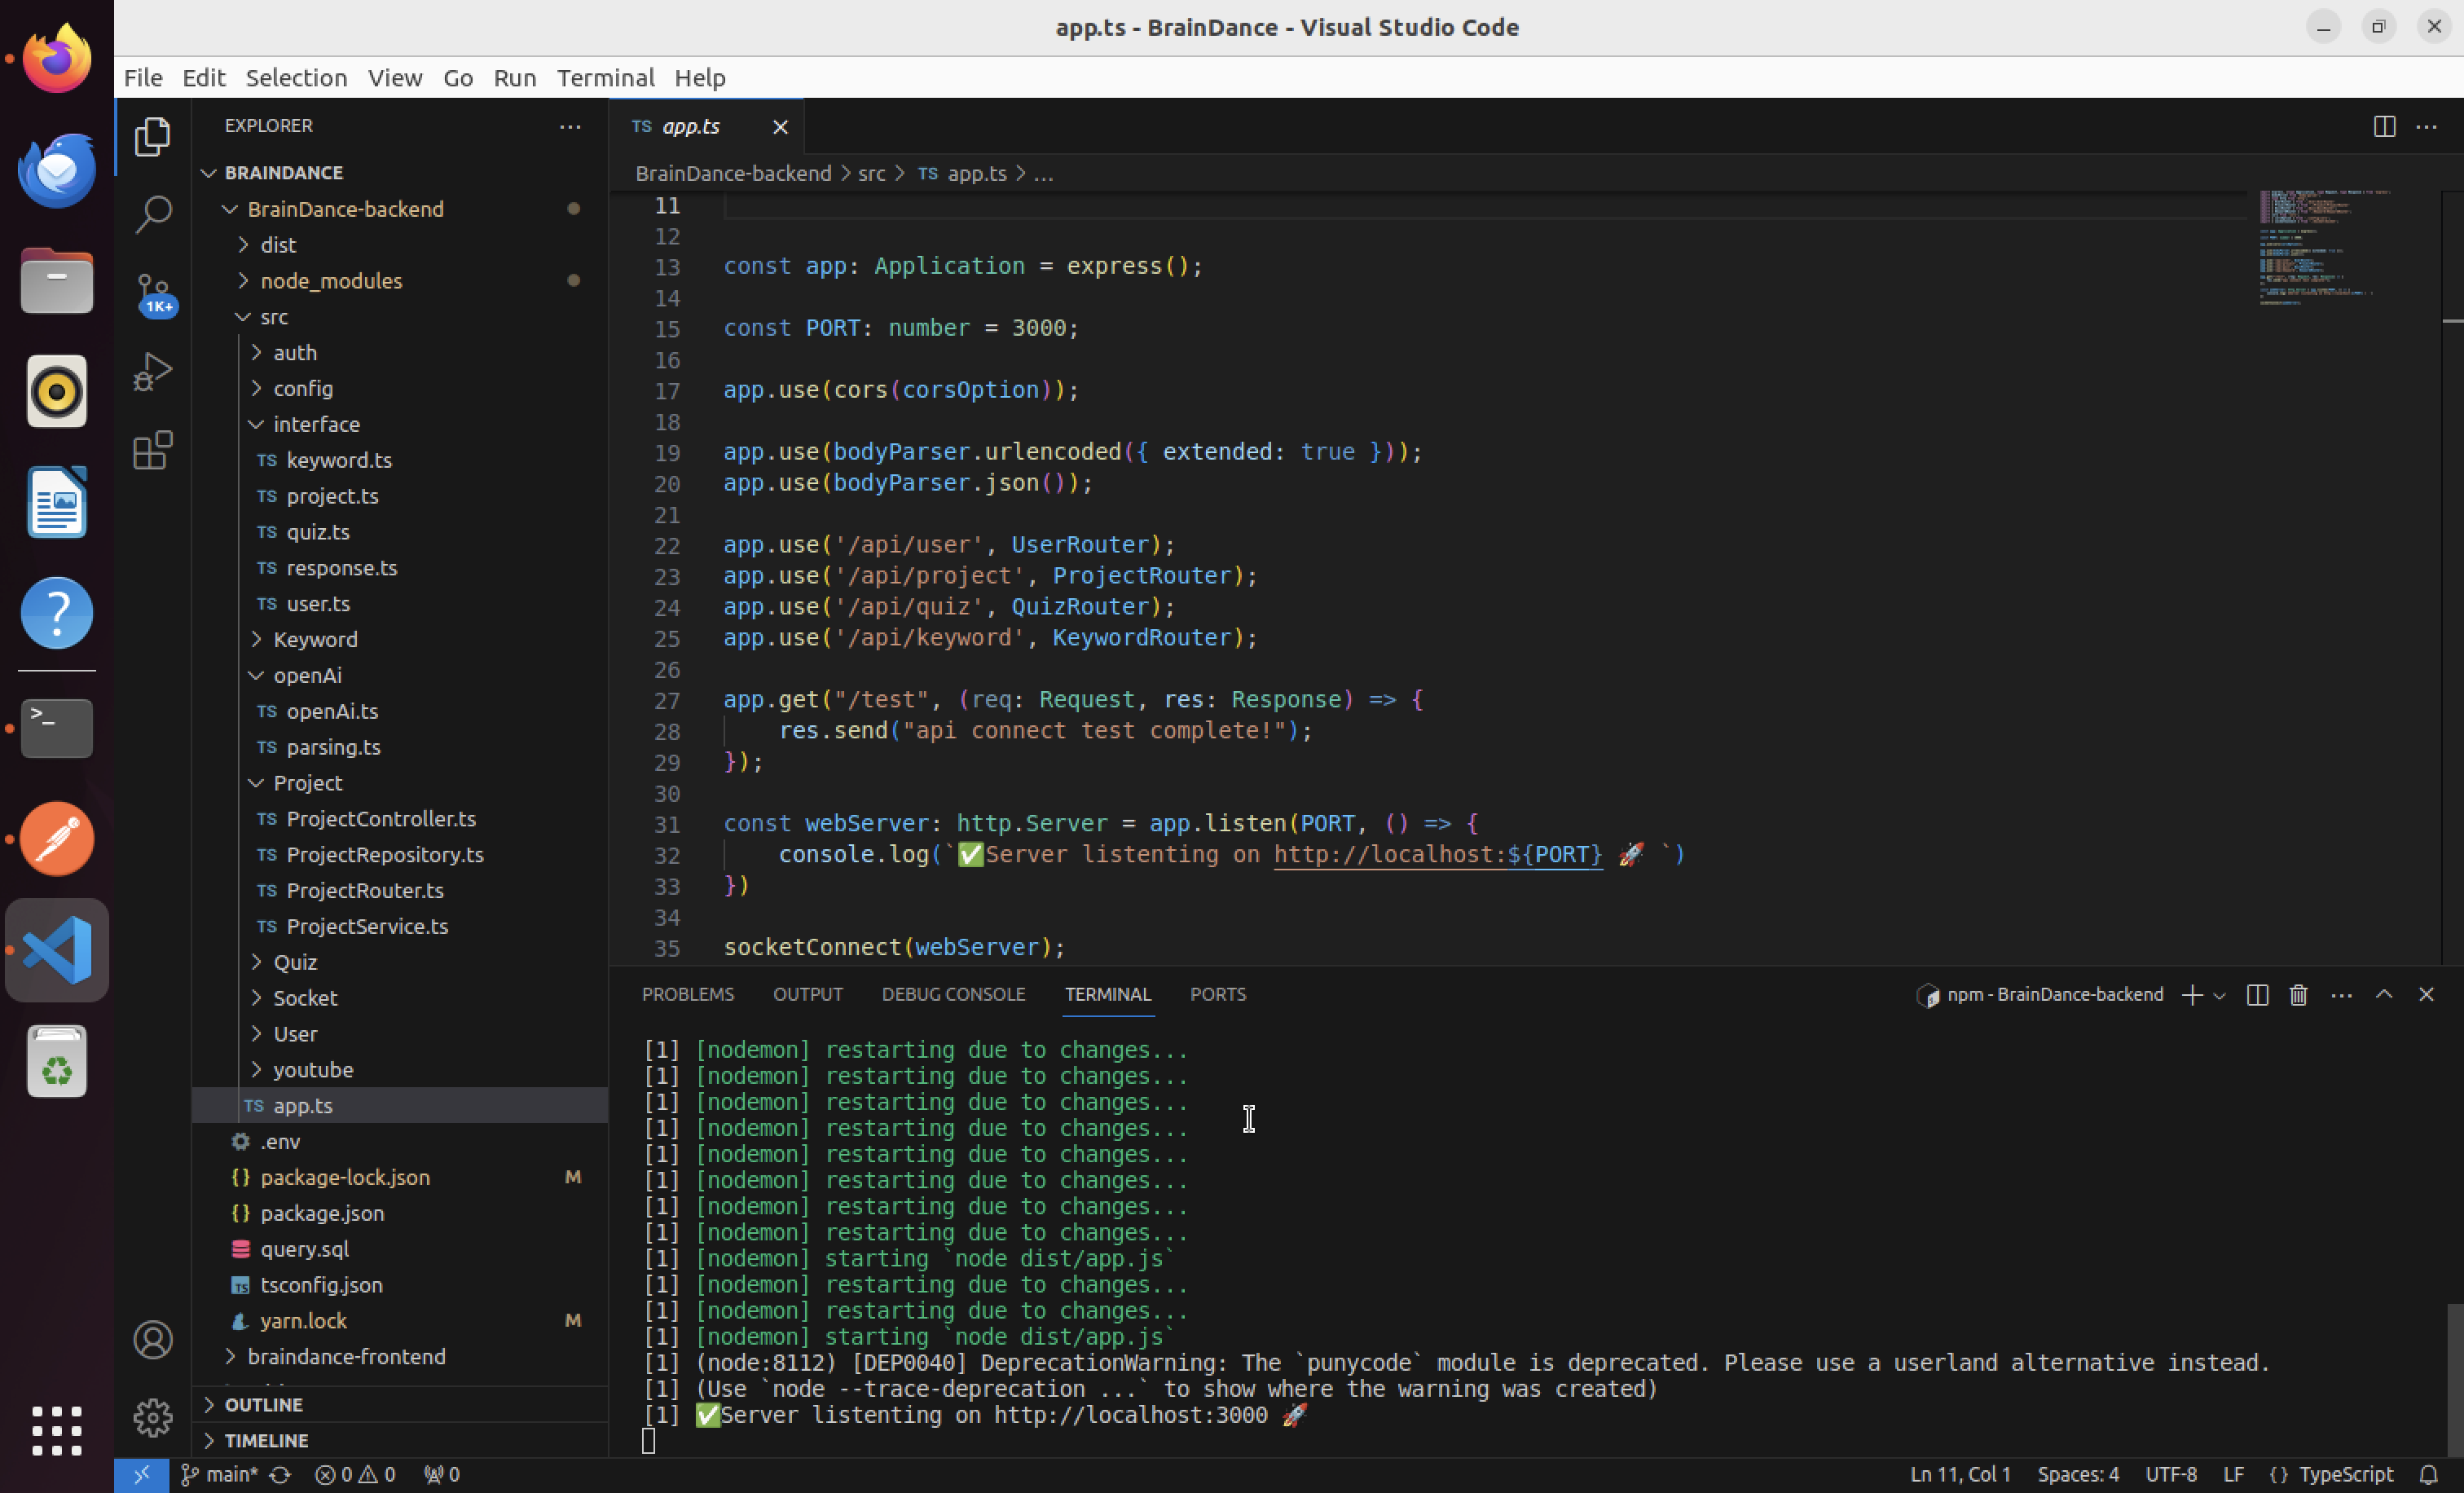
Task: Close the terminal panel
Action: coord(2426,994)
